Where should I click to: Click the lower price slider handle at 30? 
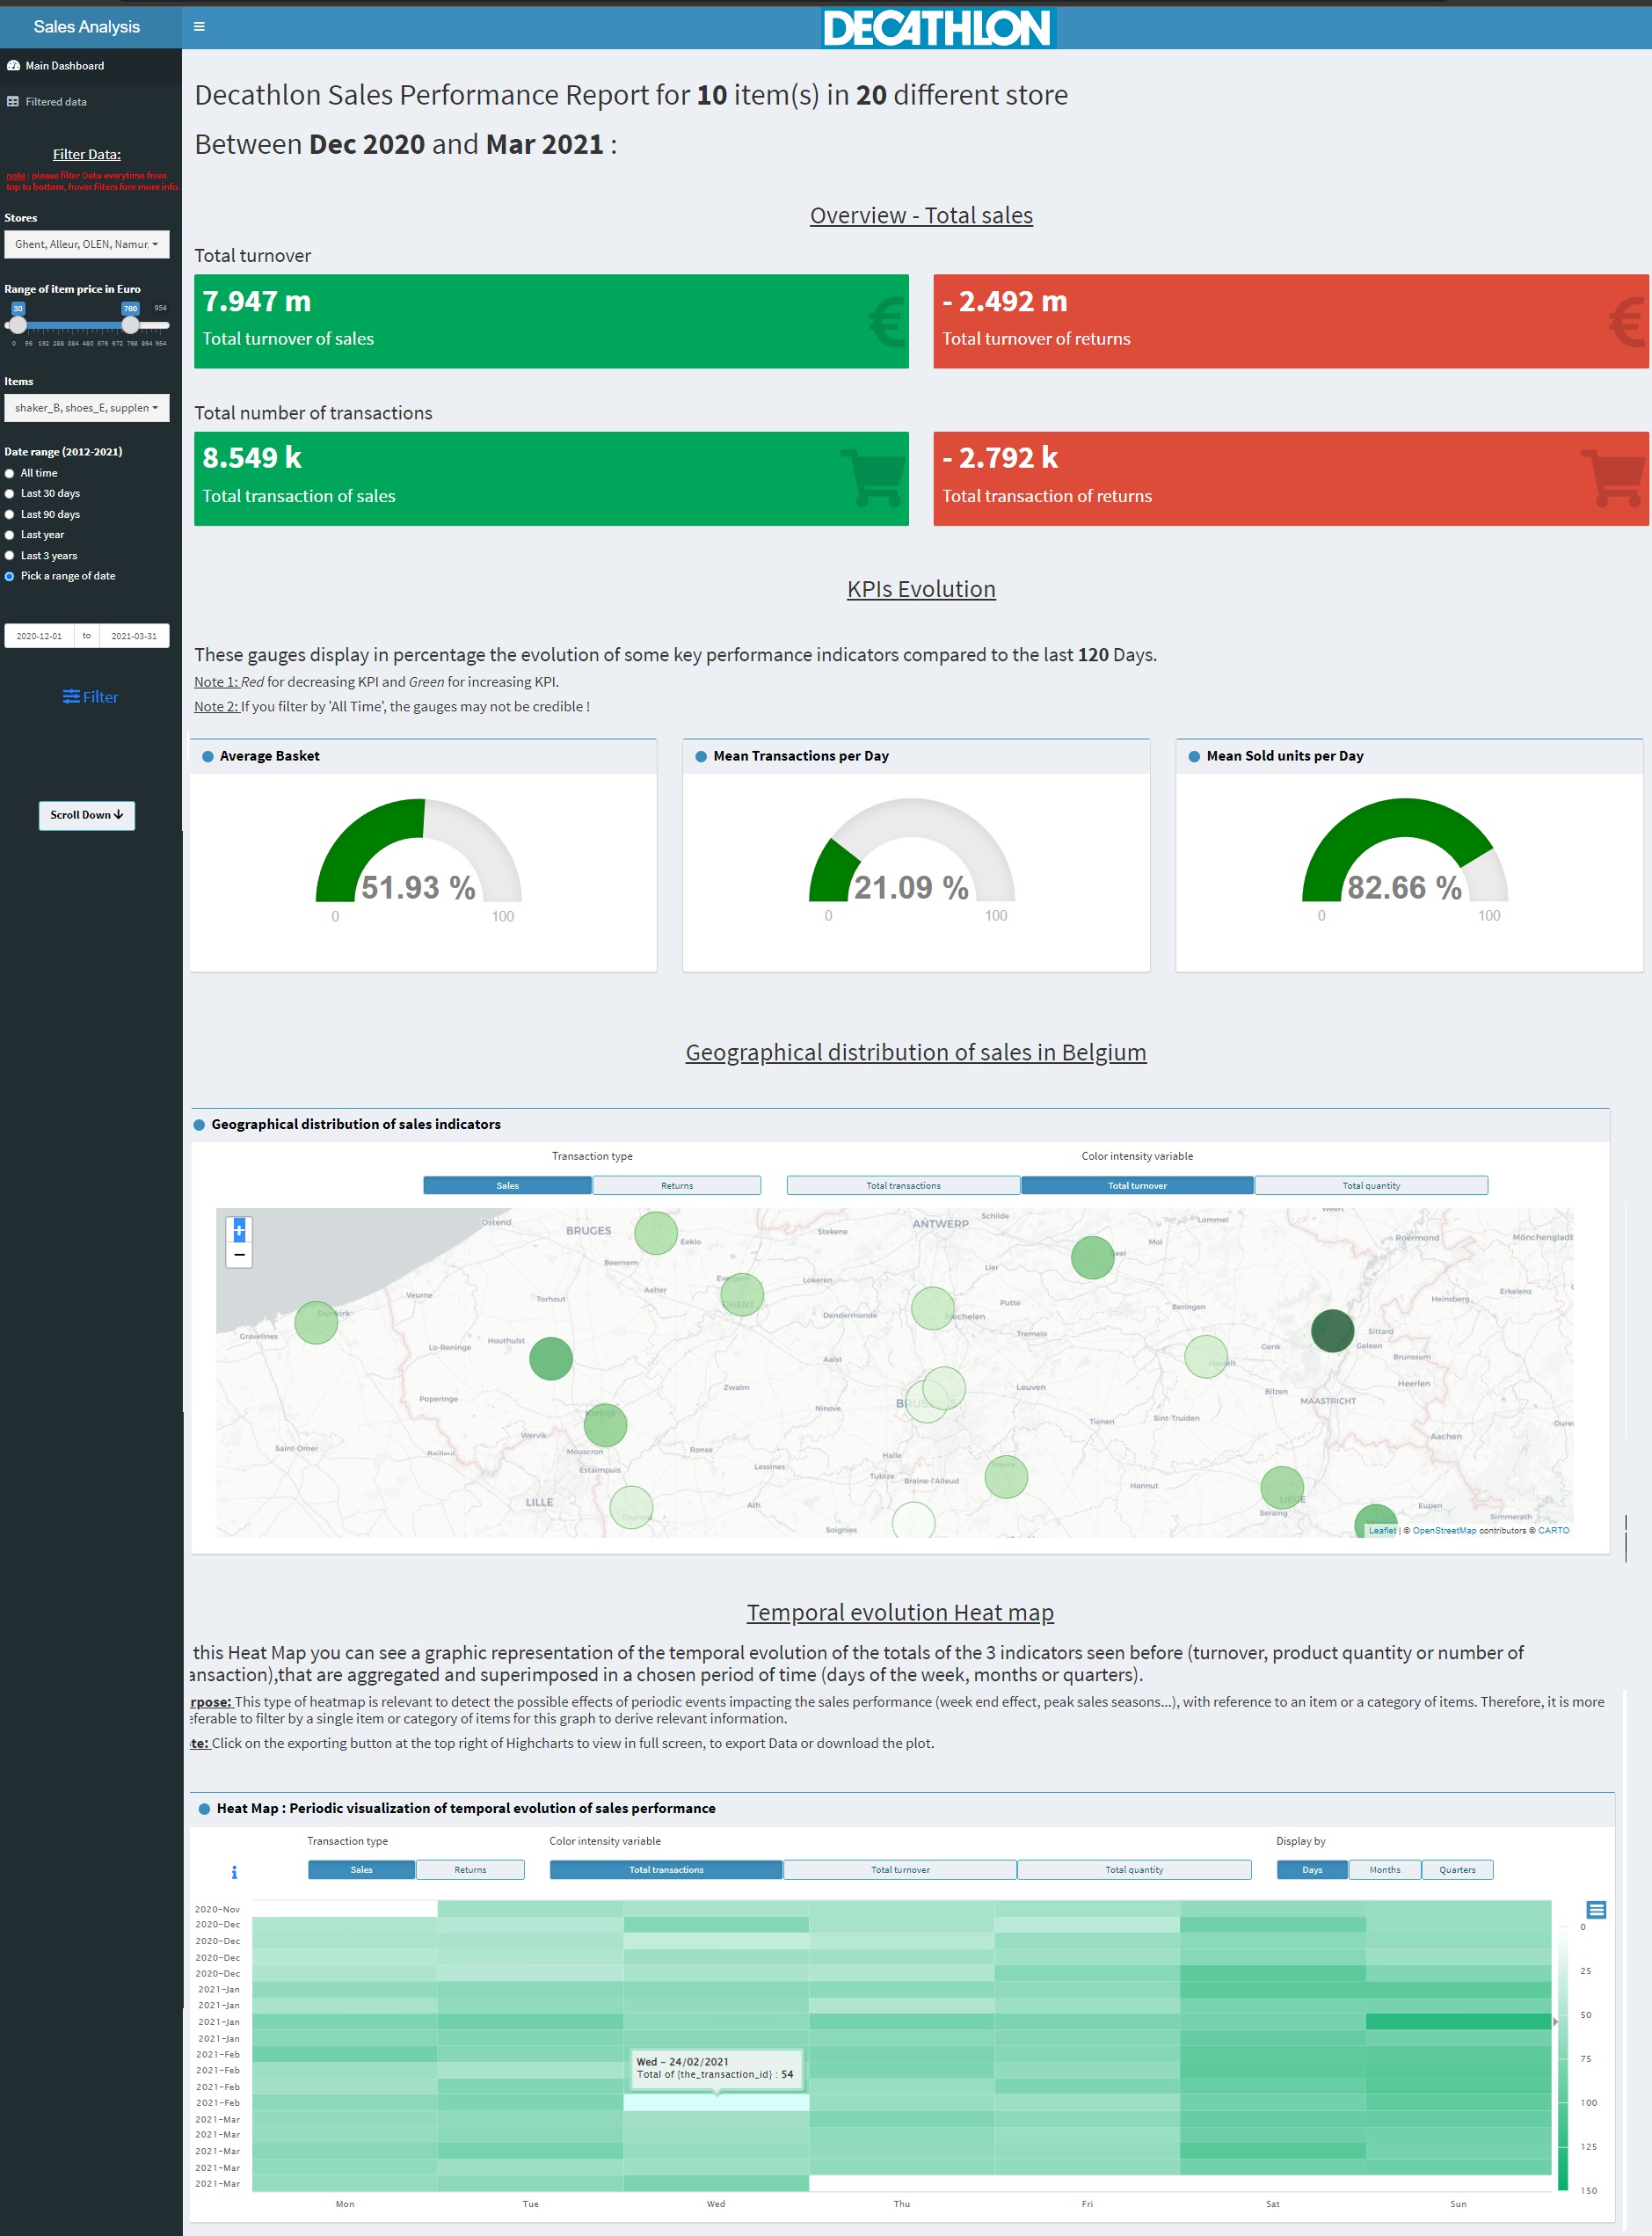click(x=18, y=325)
